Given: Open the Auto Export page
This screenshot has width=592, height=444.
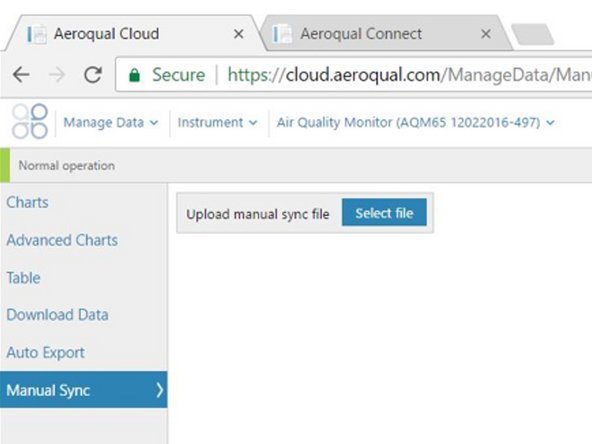Looking at the screenshot, I should (x=46, y=353).
